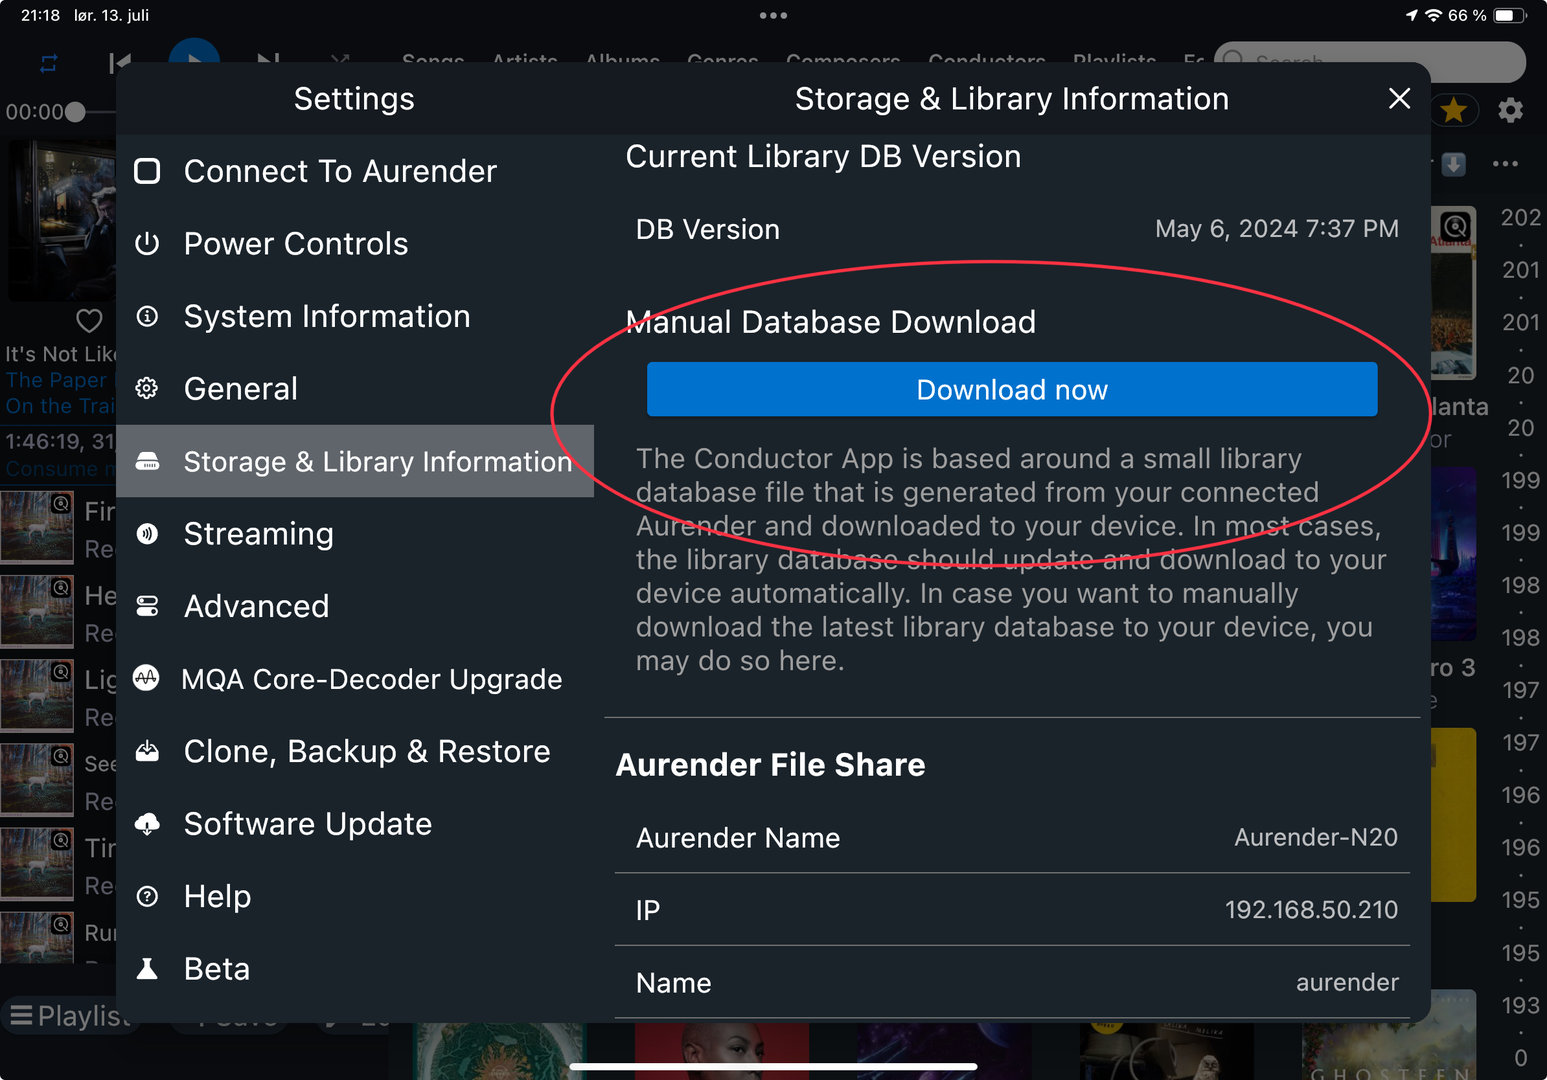Open the Power Controls settings

pyautogui.click(x=296, y=244)
